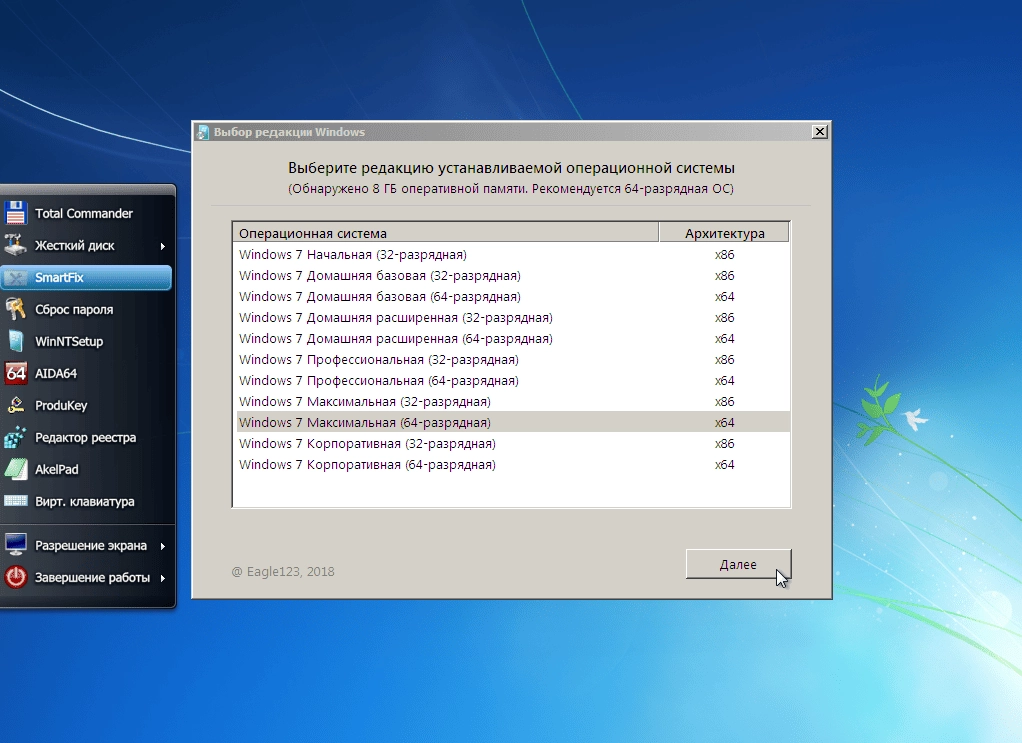Select Windows 7 Домашняя расширенная (32-разрядная)
This screenshot has width=1022, height=743.
[513, 317]
